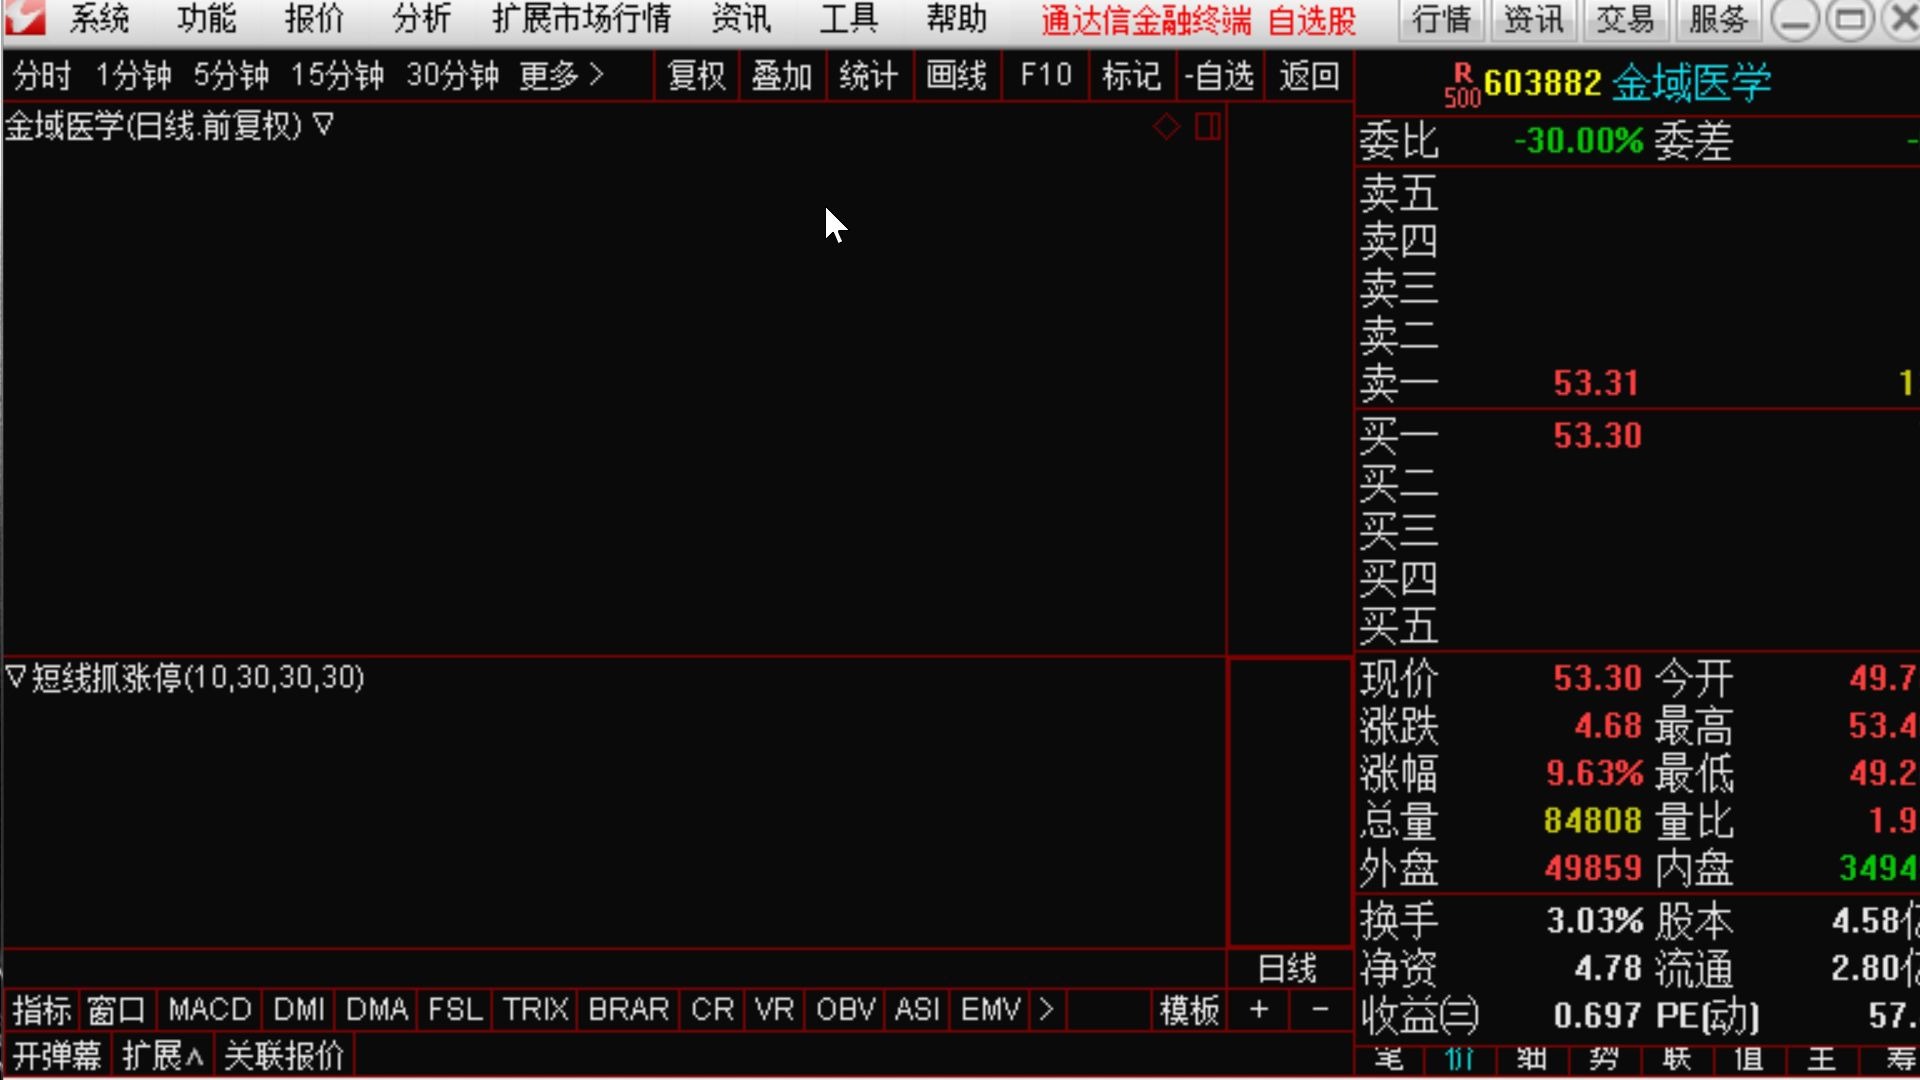Click the R 500 badge beside stock code
1920x1080 pixels.
point(1462,85)
